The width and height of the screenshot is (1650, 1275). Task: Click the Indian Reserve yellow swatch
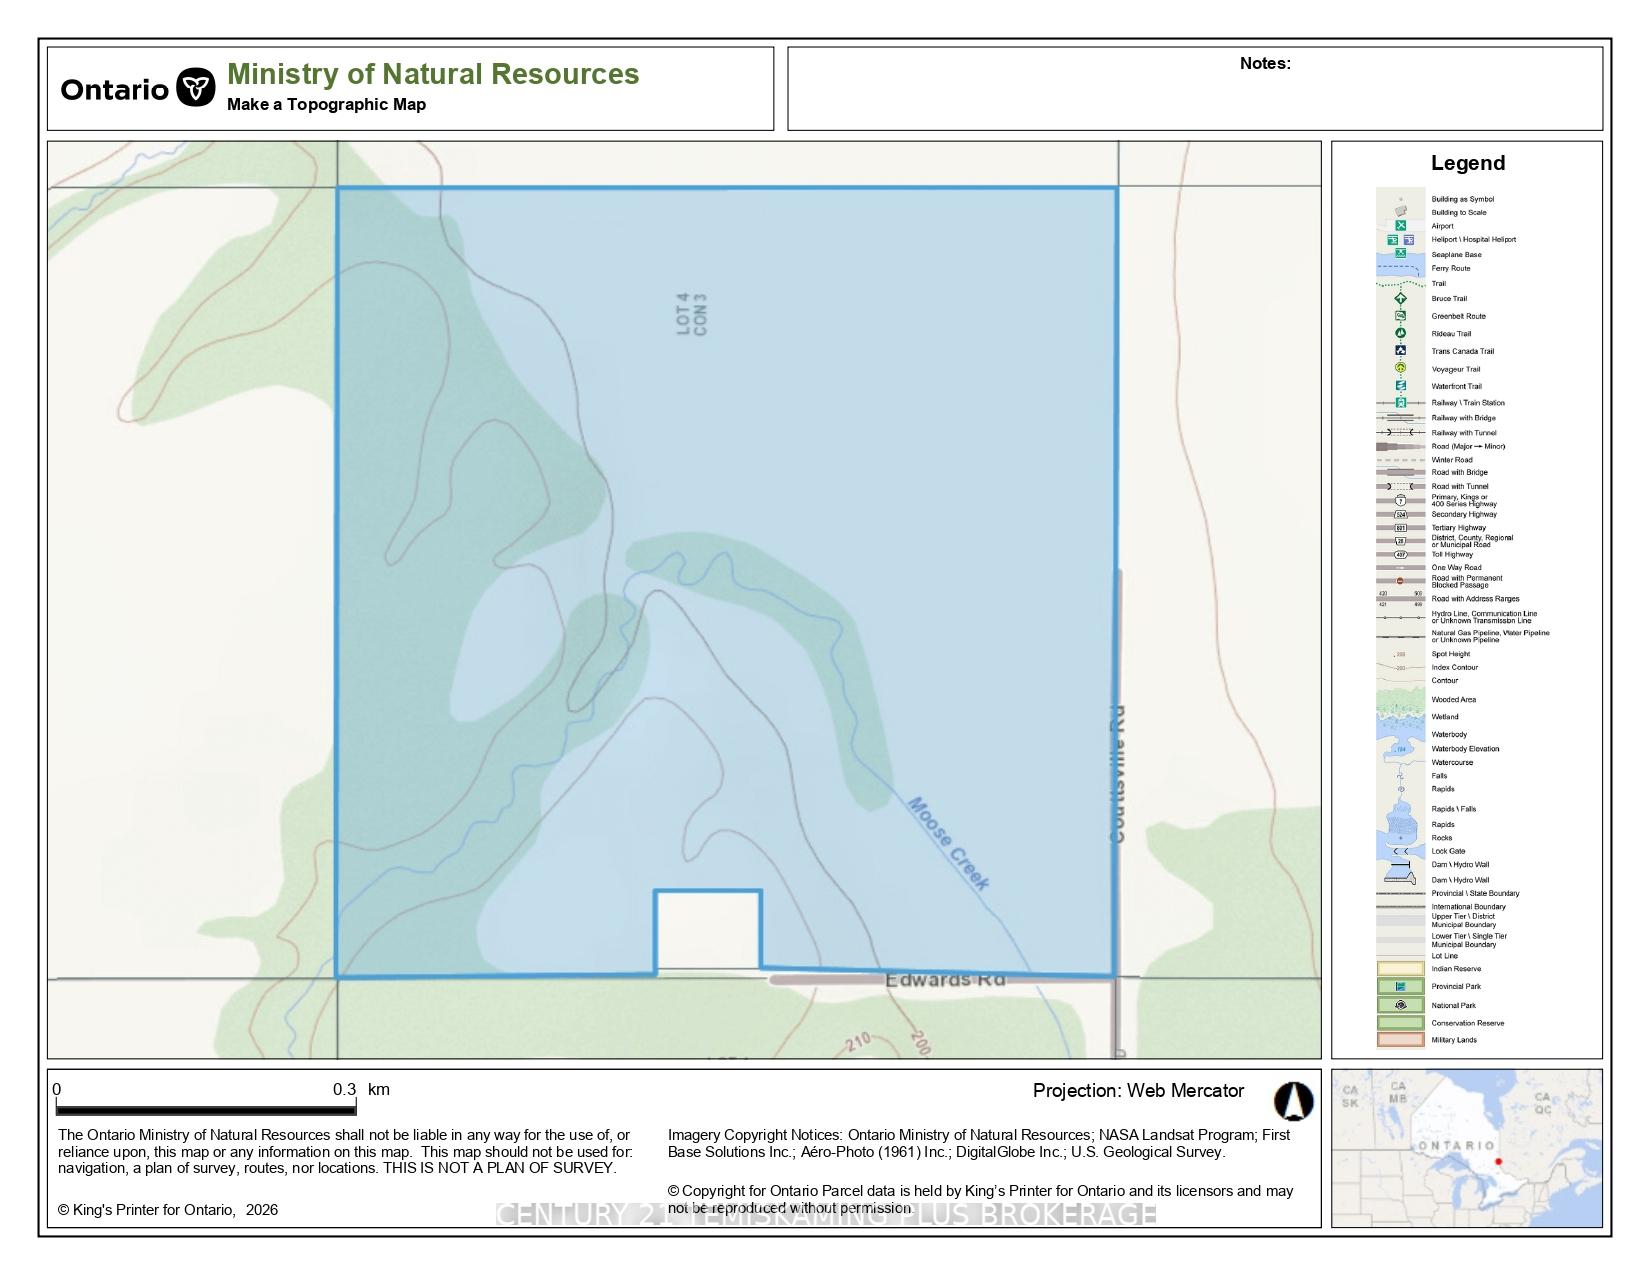pos(1401,969)
